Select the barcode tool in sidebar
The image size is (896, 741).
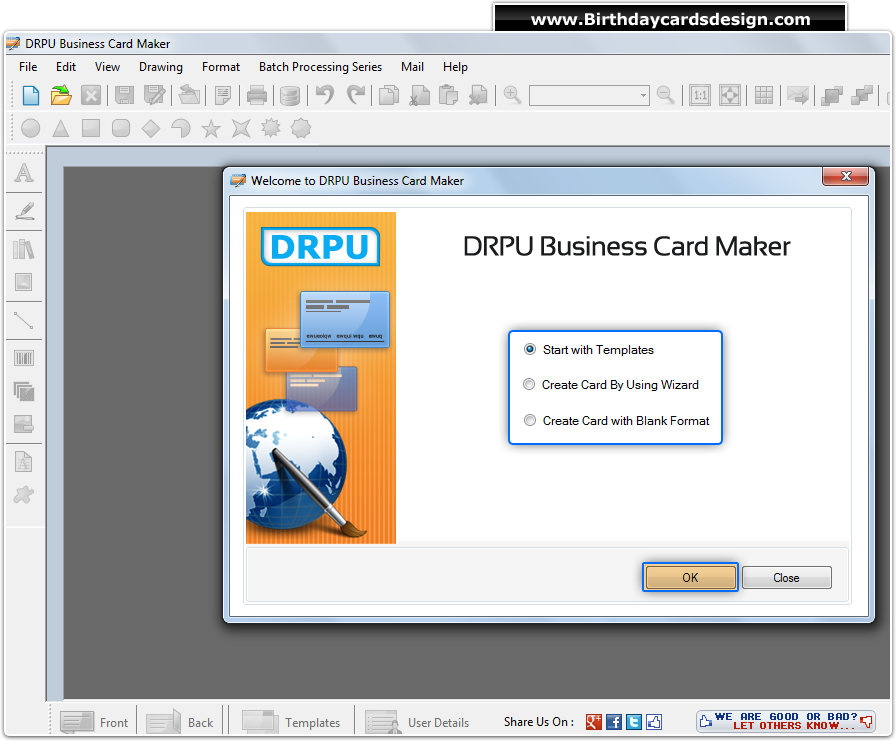point(24,359)
